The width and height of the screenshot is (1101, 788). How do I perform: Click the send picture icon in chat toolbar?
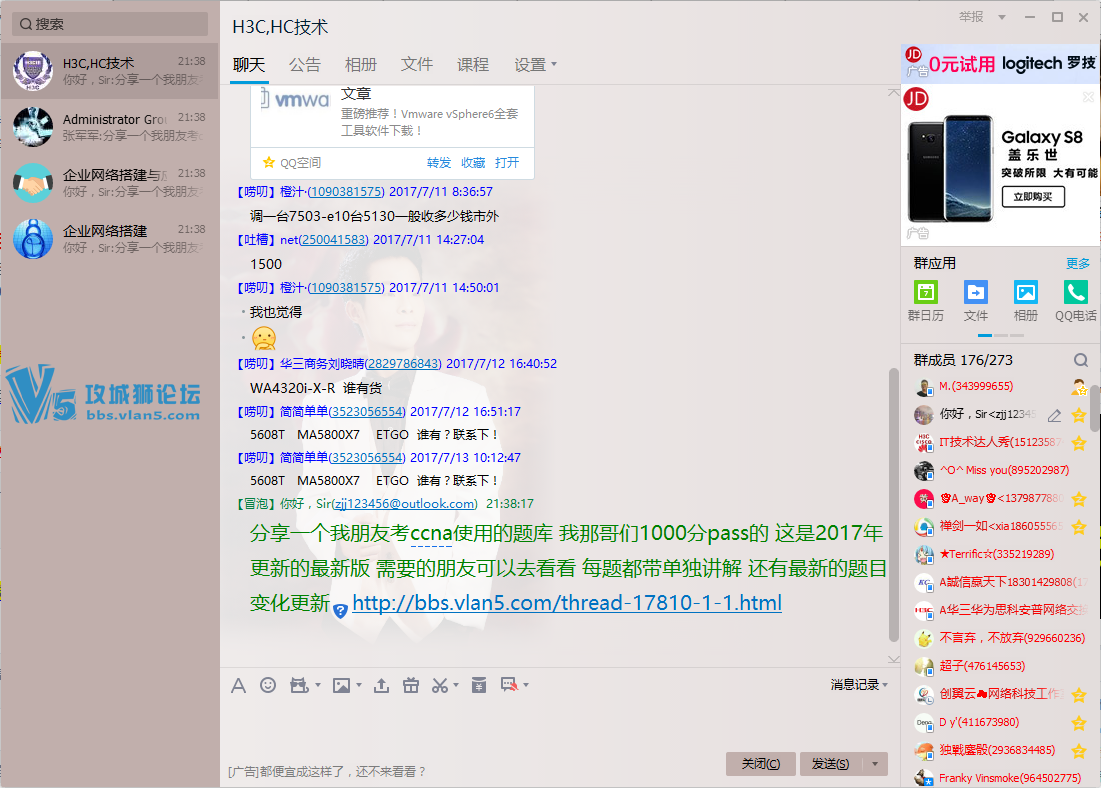click(x=341, y=685)
